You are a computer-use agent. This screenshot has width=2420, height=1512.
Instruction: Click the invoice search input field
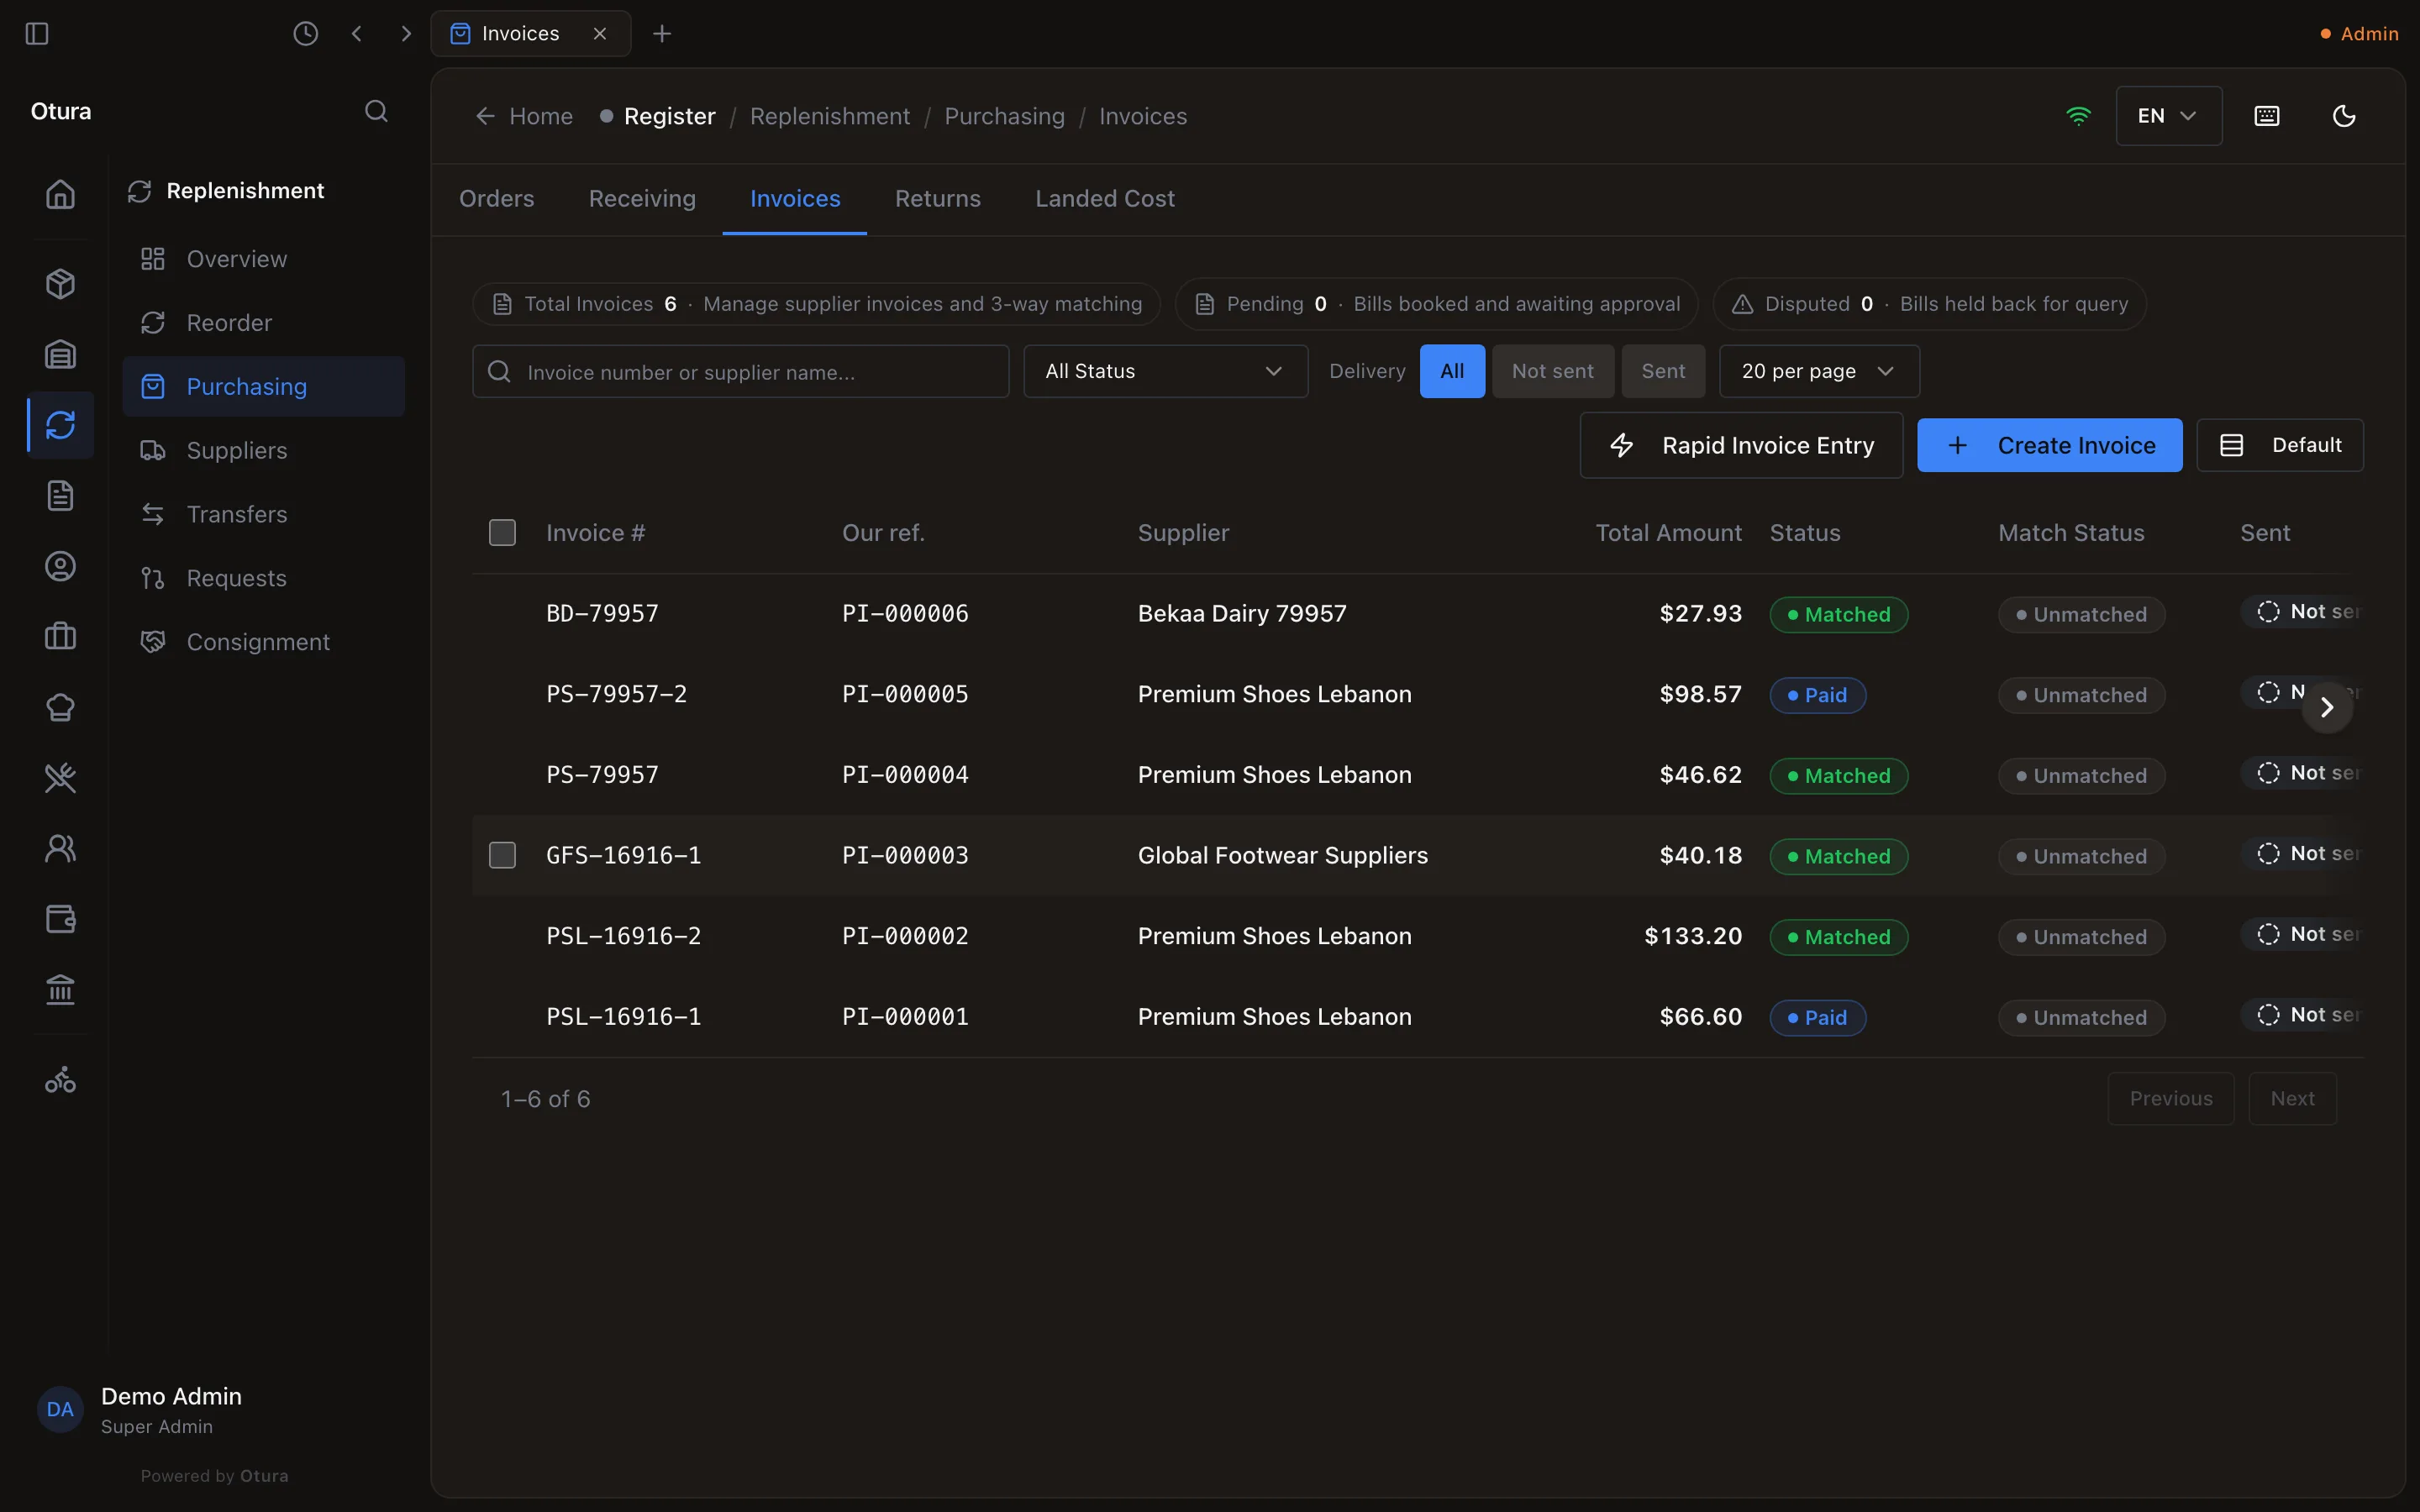[741, 371]
